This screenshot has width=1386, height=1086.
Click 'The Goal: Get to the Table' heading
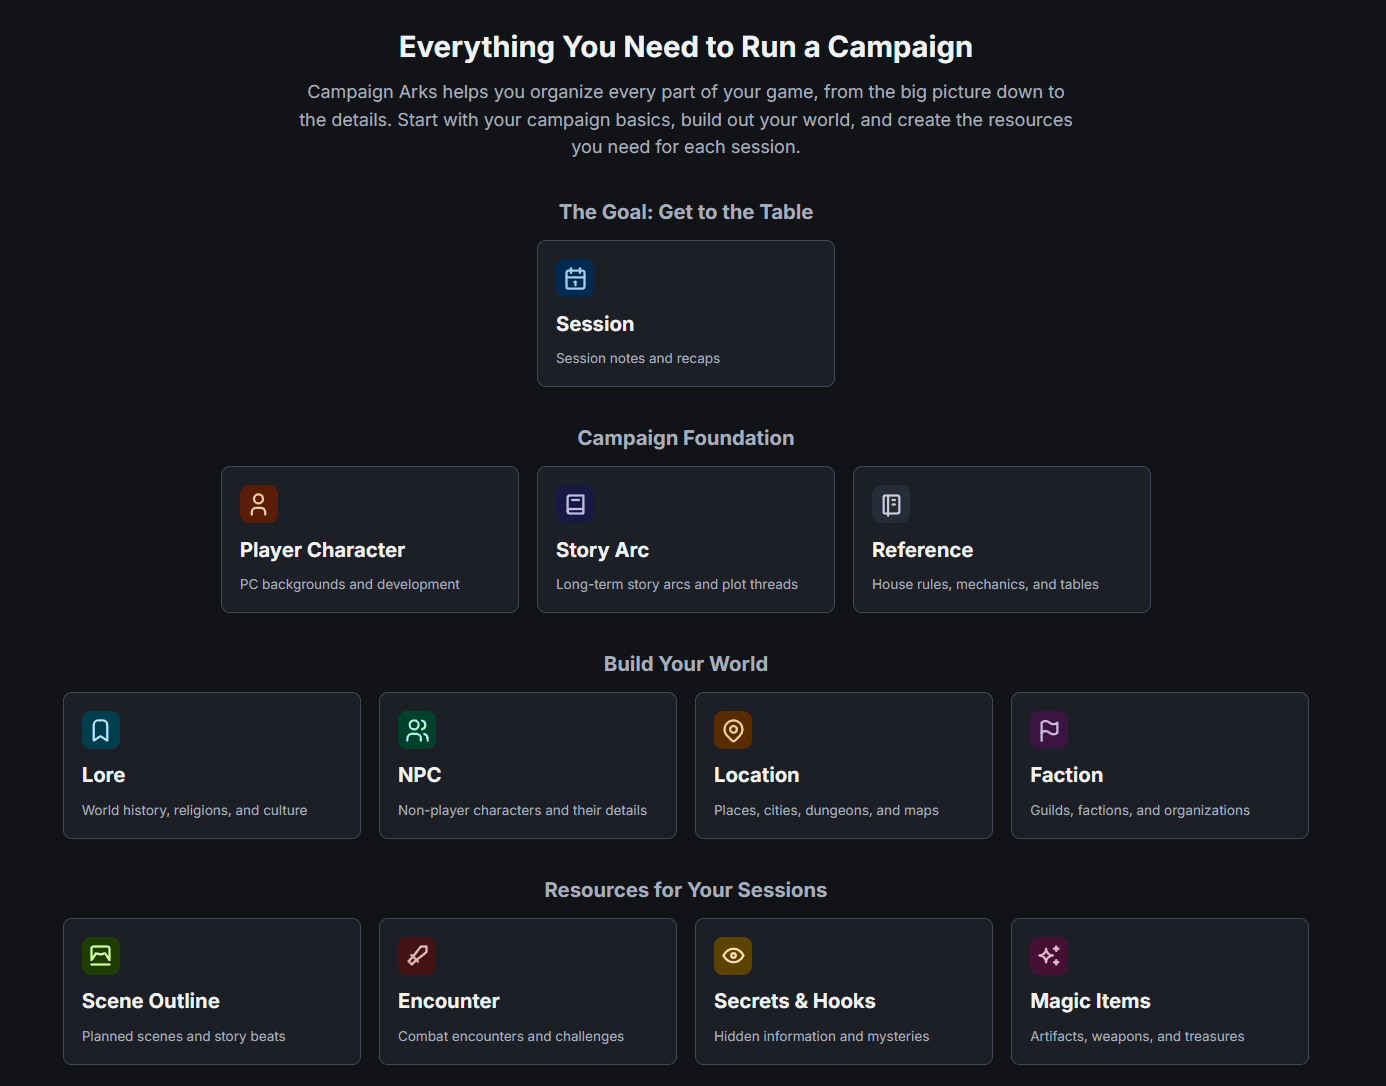(686, 212)
